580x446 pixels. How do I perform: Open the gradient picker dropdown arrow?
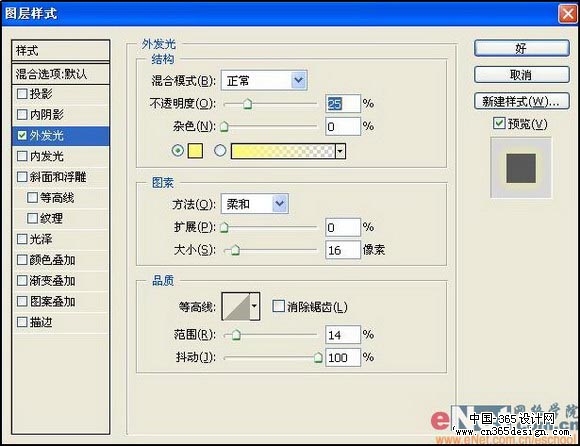pos(340,151)
